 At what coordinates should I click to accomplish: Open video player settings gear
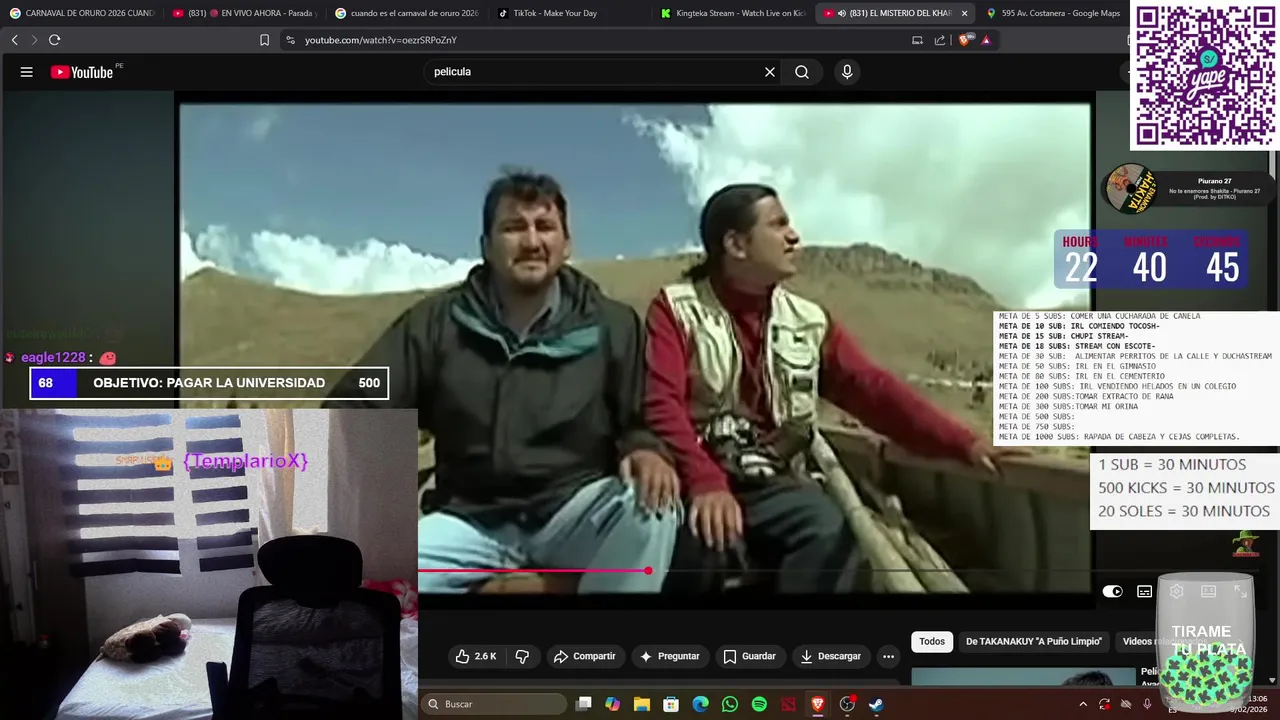click(1176, 591)
